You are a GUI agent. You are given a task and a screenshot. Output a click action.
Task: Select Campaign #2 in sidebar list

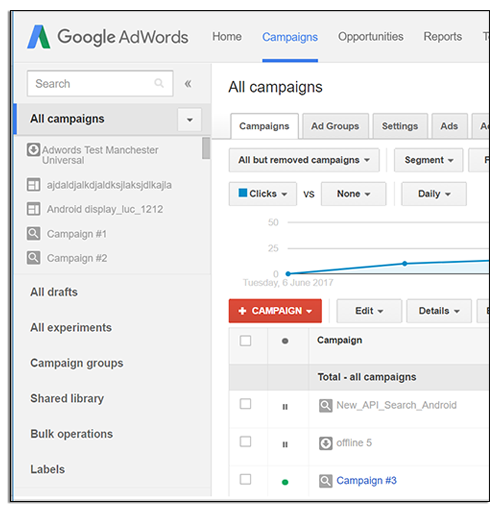pos(77,258)
